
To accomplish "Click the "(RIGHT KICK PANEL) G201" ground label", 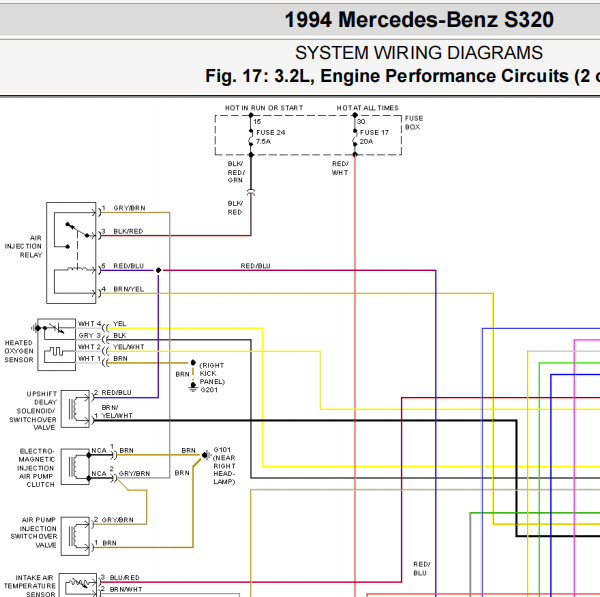I will [x=212, y=377].
